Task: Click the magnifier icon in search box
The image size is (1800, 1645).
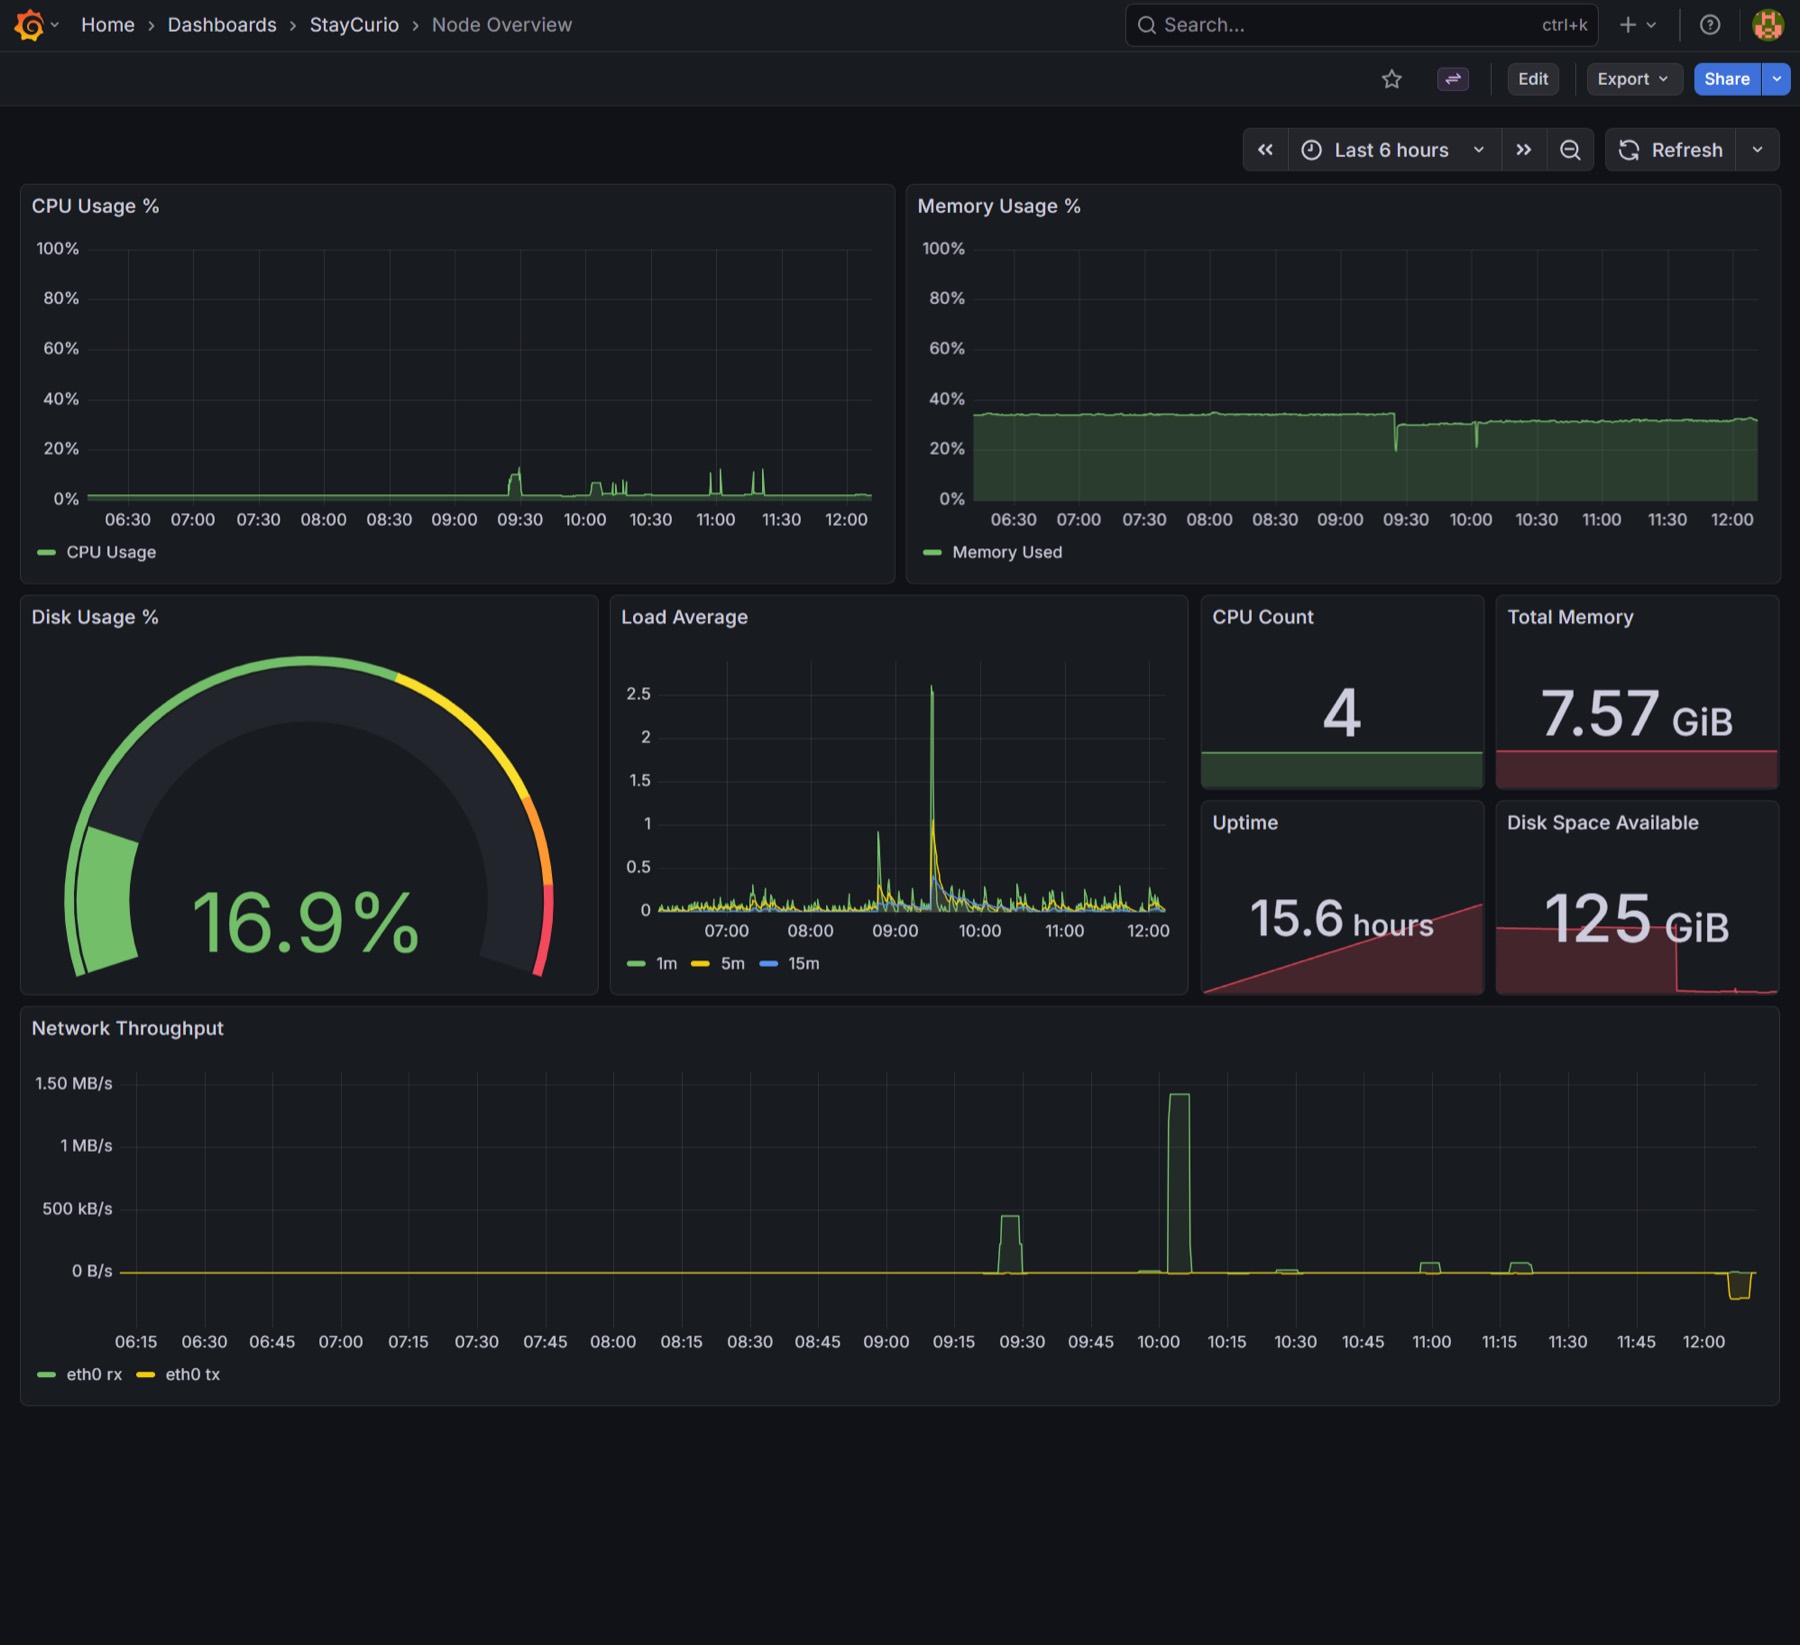Action: coord(1147,25)
